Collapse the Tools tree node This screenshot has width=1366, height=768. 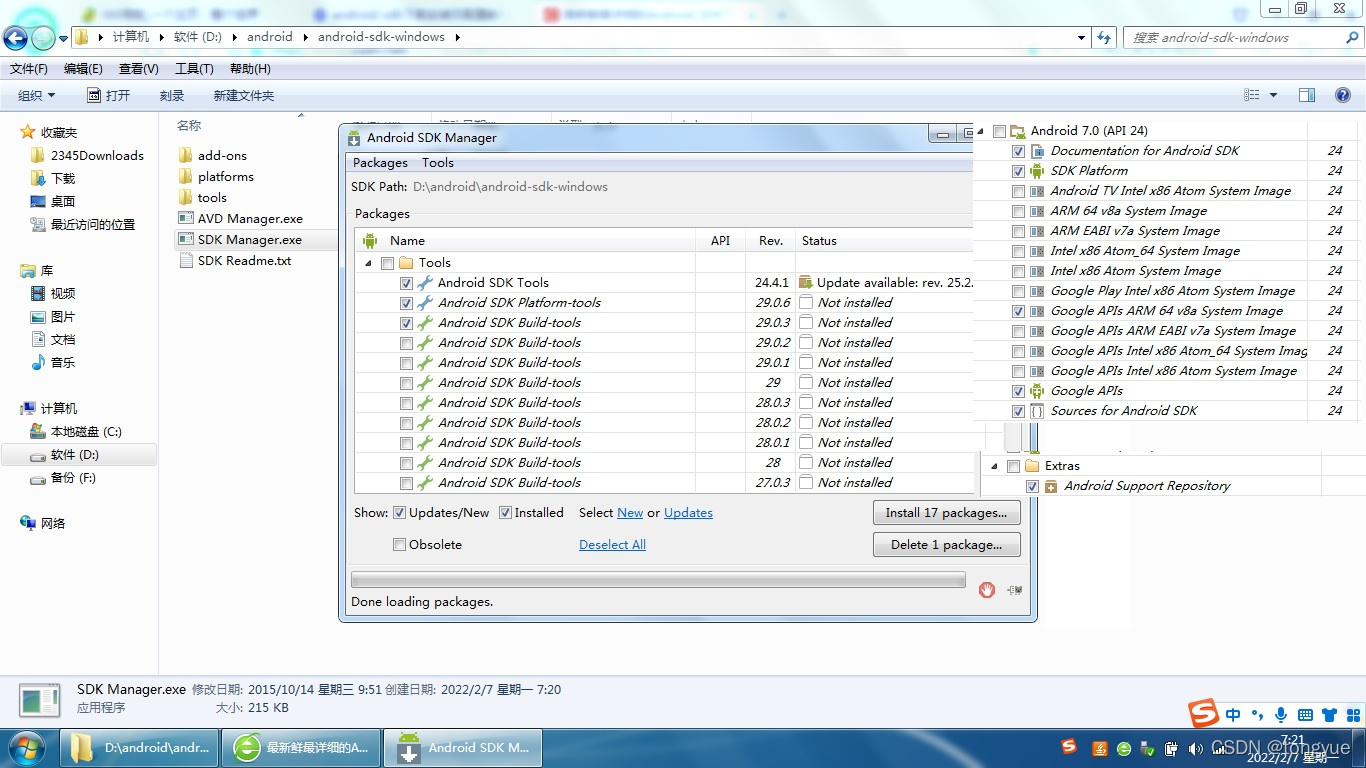(x=369, y=263)
